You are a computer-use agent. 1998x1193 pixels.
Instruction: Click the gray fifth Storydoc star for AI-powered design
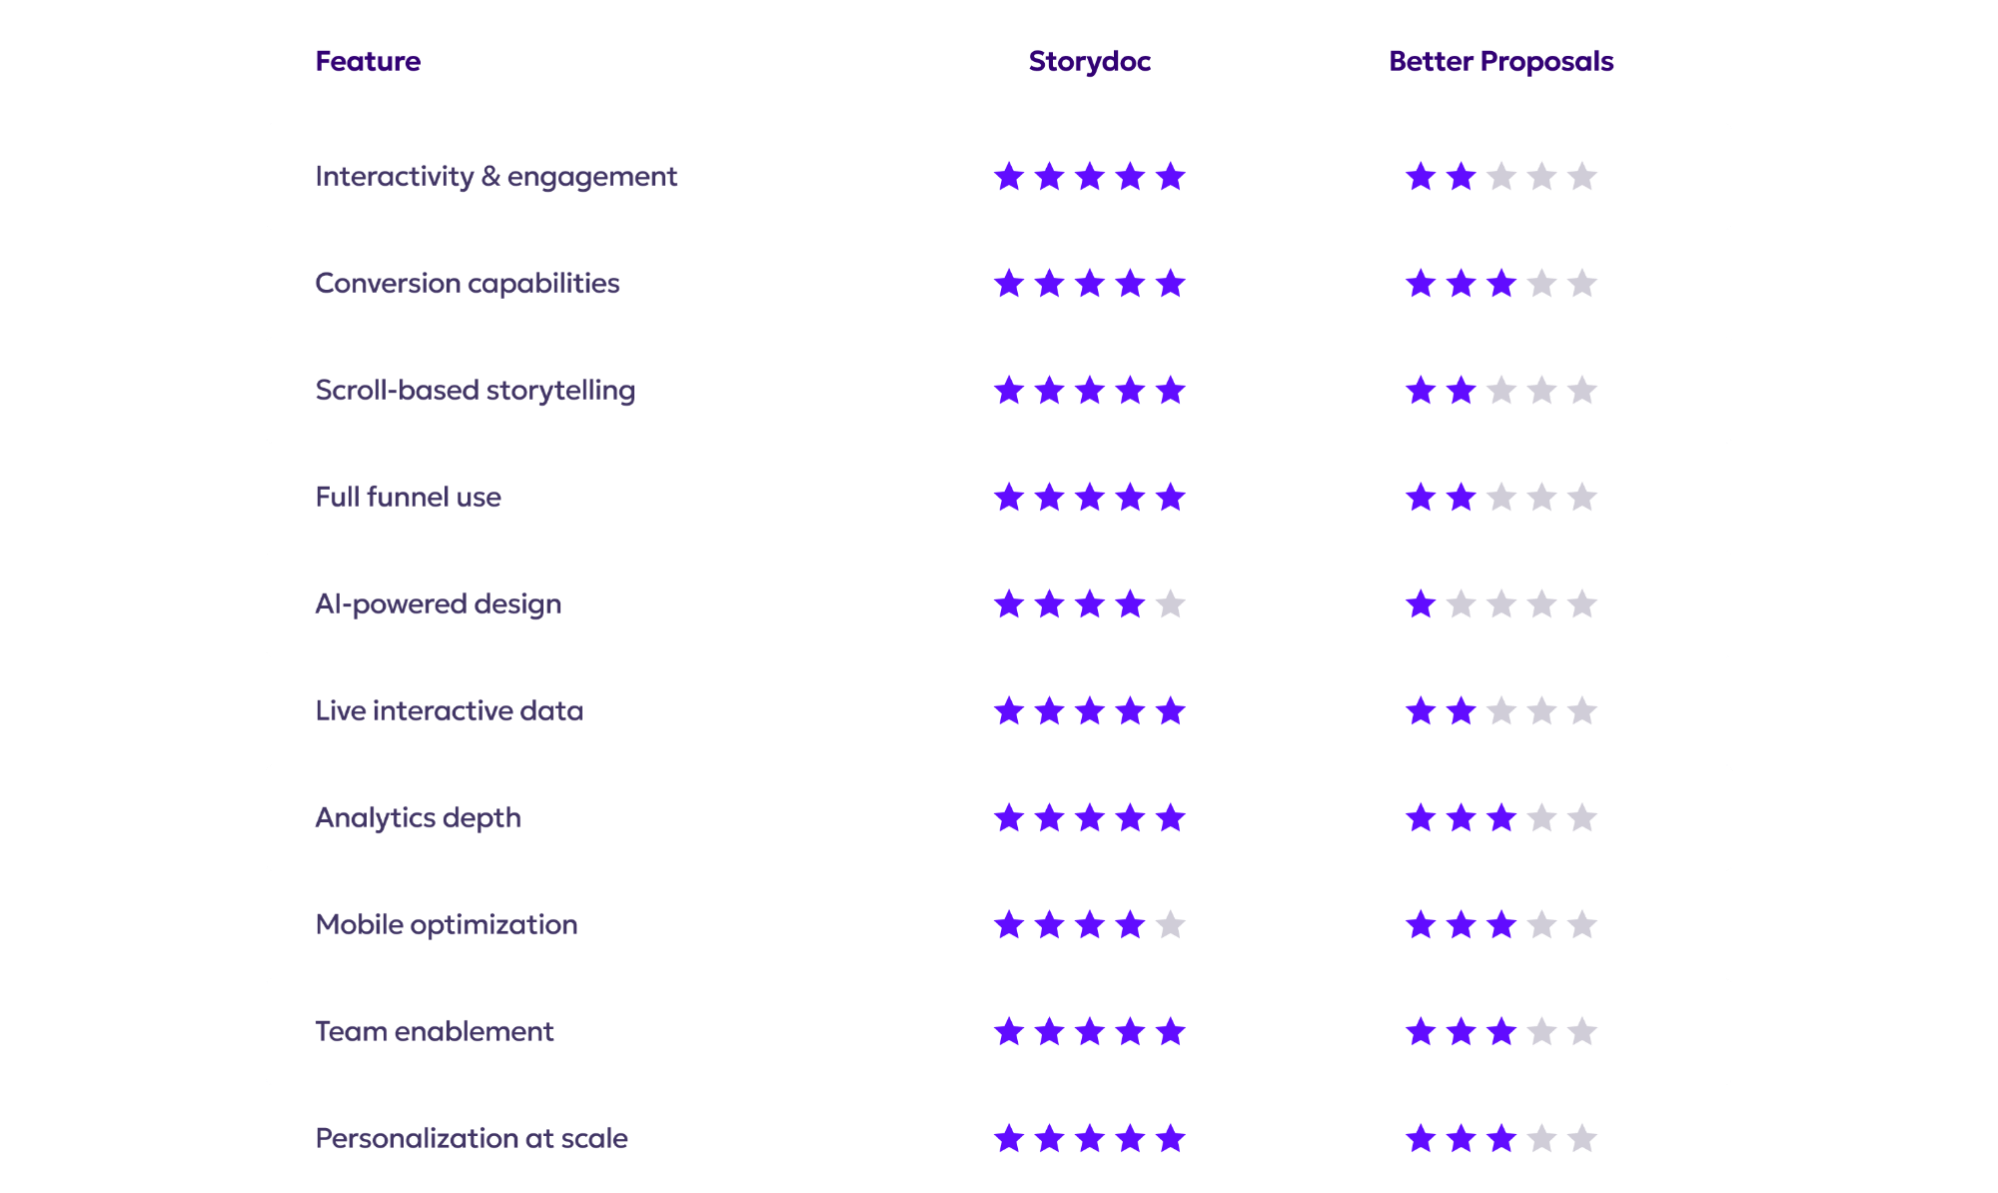click(x=1170, y=604)
